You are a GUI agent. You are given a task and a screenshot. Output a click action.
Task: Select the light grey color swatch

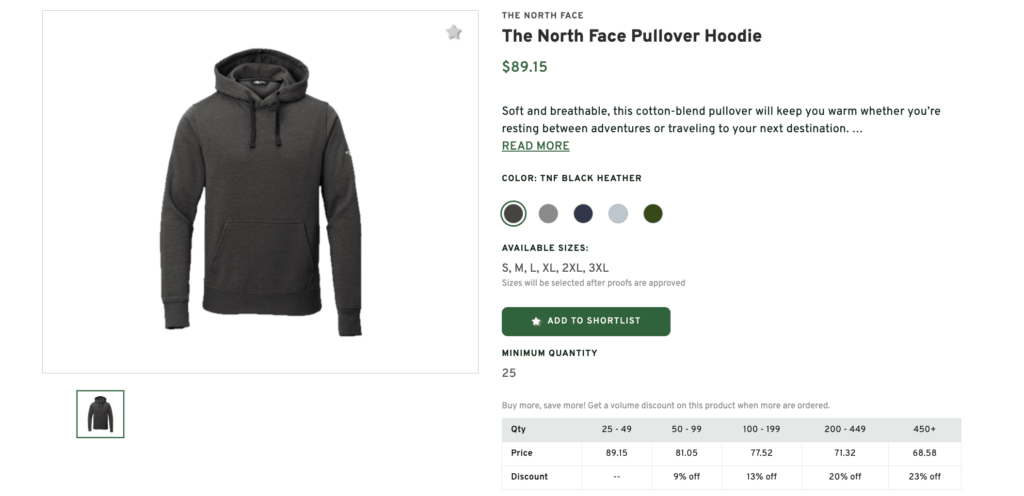point(618,213)
